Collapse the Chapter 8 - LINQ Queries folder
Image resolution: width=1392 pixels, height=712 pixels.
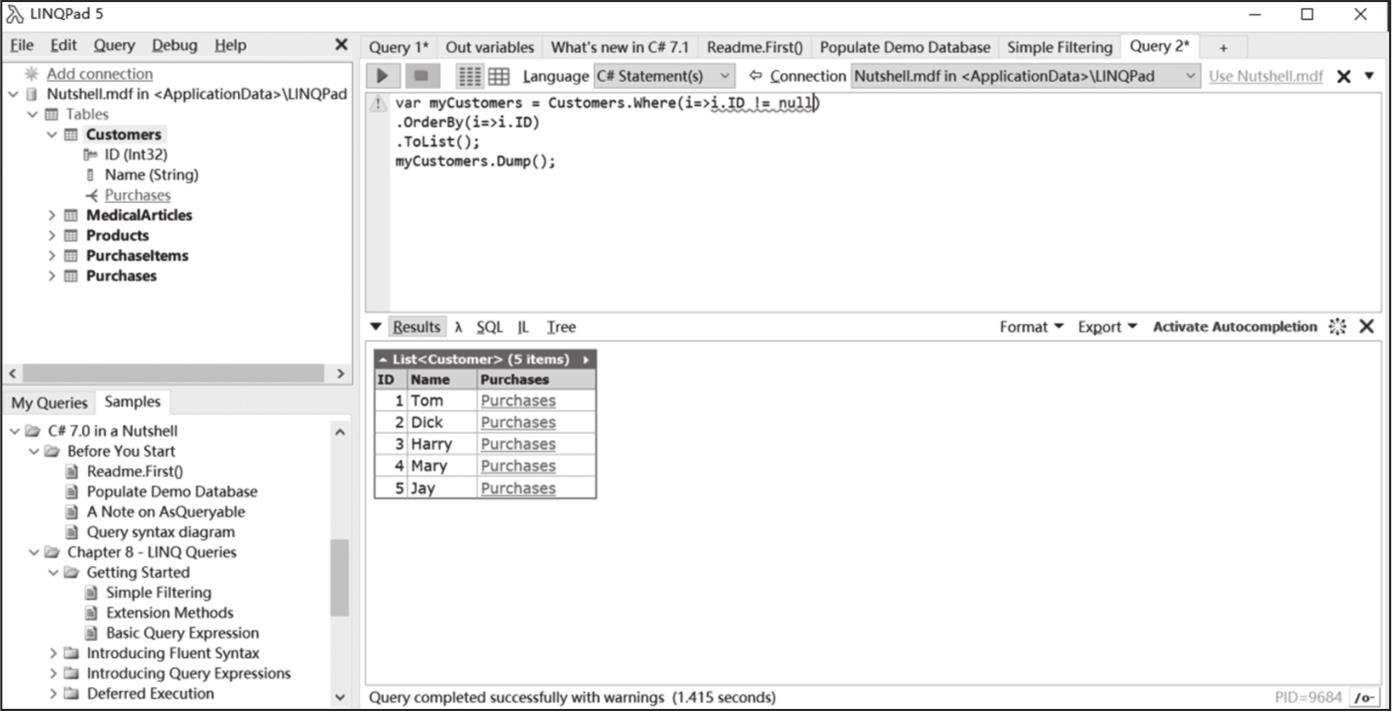click(33, 552)
